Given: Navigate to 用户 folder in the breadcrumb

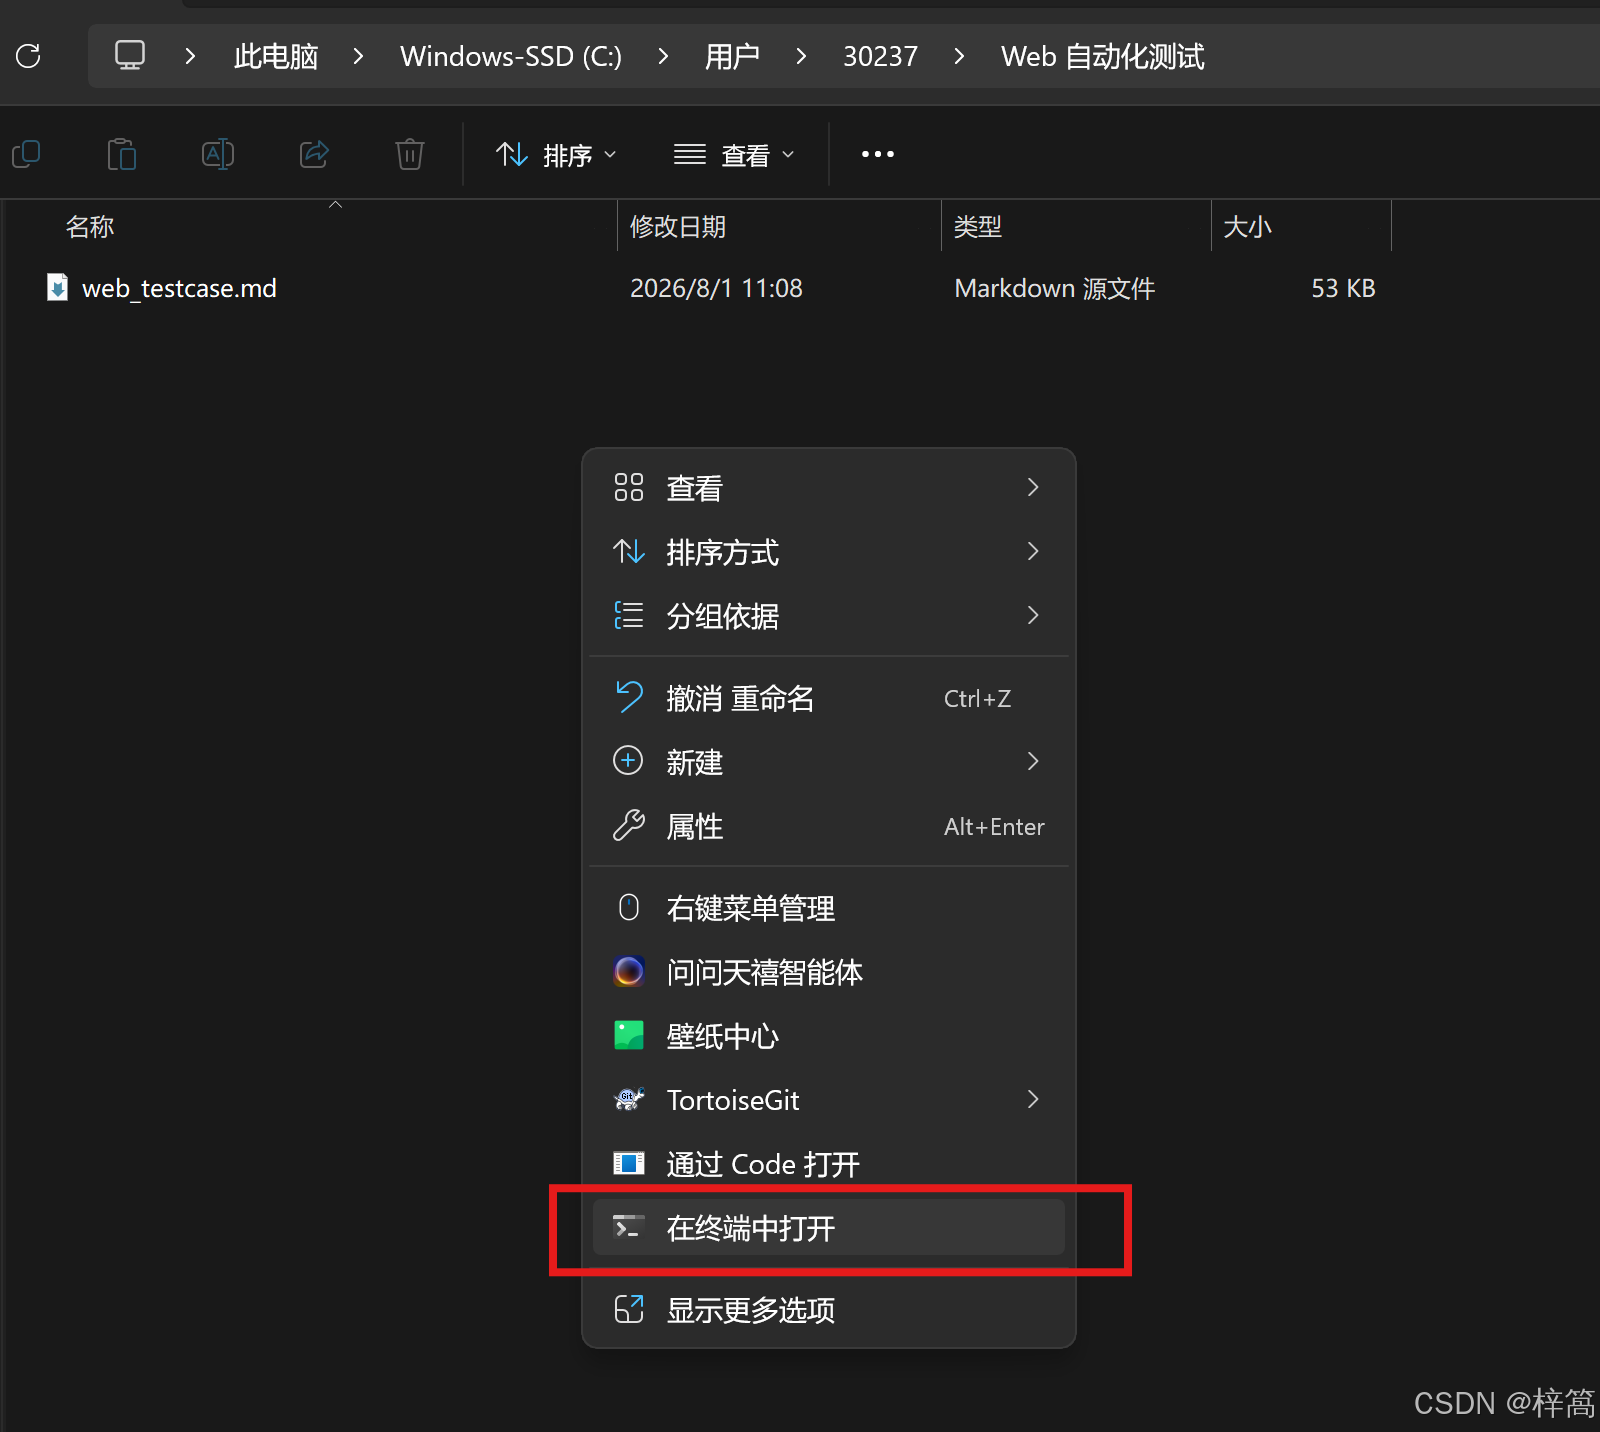Looking at the screenshot, I should click(732, 56).
